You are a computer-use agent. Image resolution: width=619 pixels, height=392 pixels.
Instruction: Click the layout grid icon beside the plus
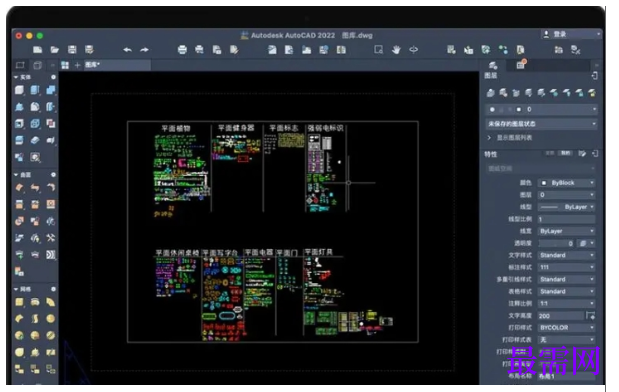pyautogui.click(x=65, y=65)
